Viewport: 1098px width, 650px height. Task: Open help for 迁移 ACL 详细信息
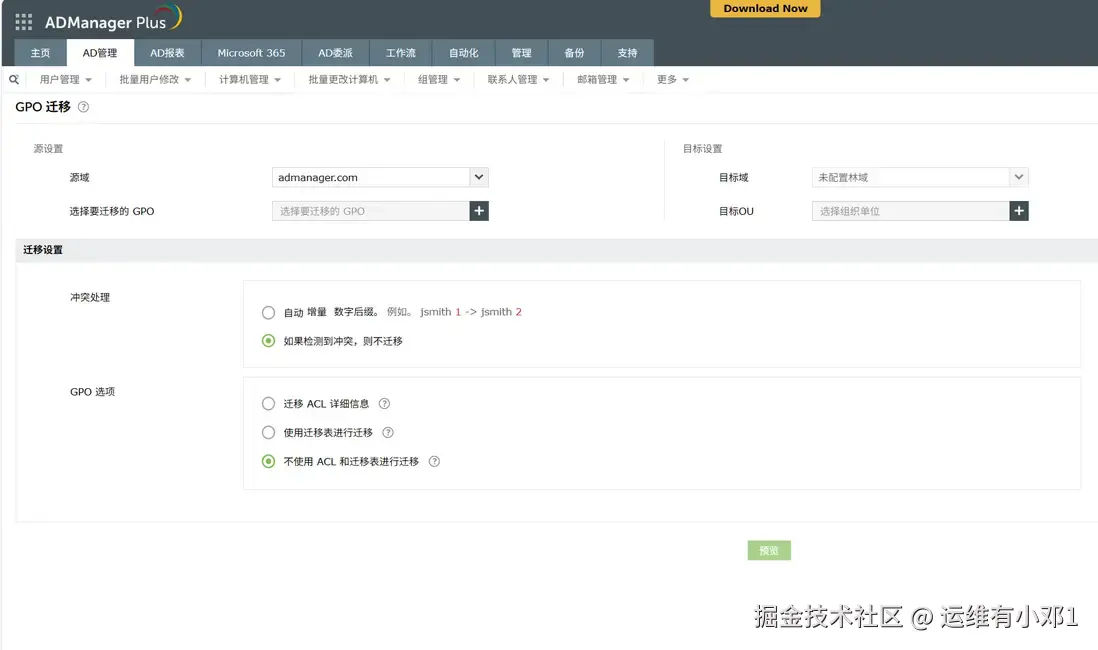(385, 403)
